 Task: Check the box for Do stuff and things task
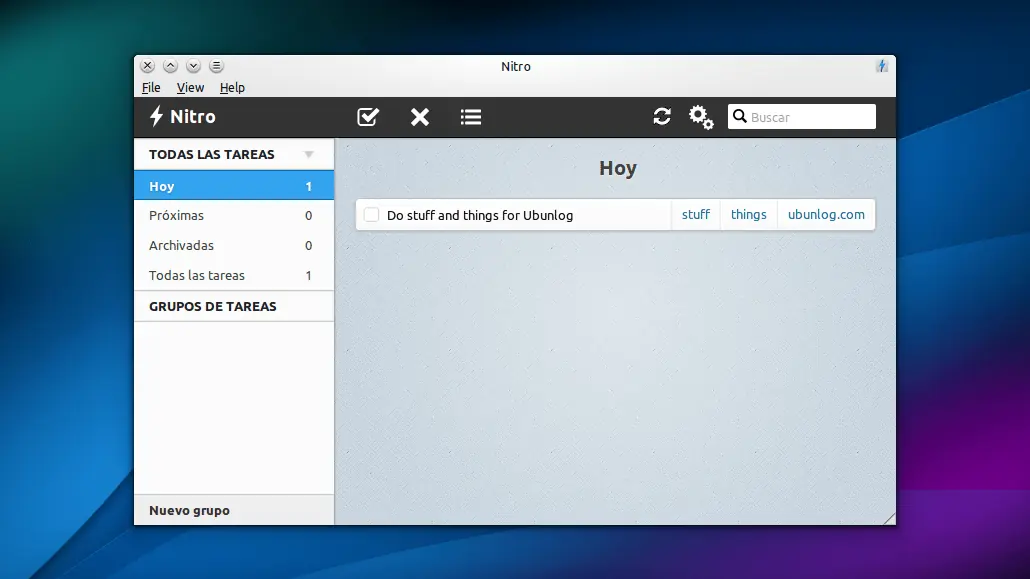[371, 215]
